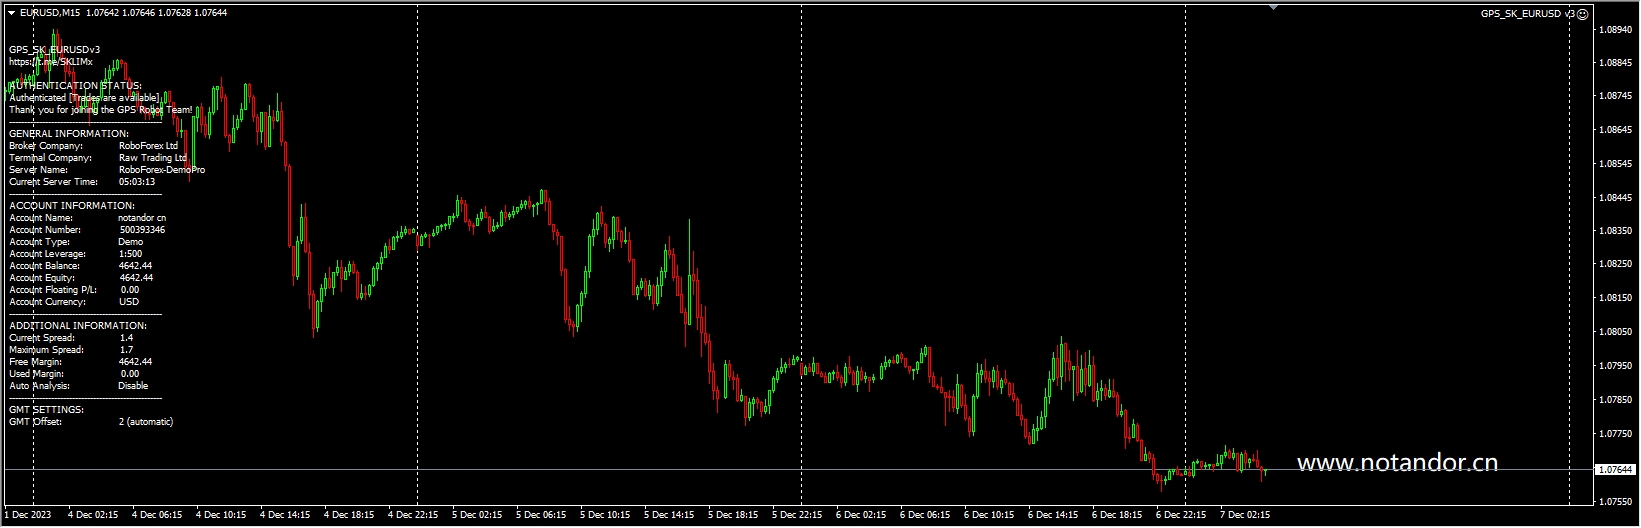This screenshot has width=1641, height=528.
Task: Click the smiley face Expert Advisor icon
Action: tap(1582, 14)
